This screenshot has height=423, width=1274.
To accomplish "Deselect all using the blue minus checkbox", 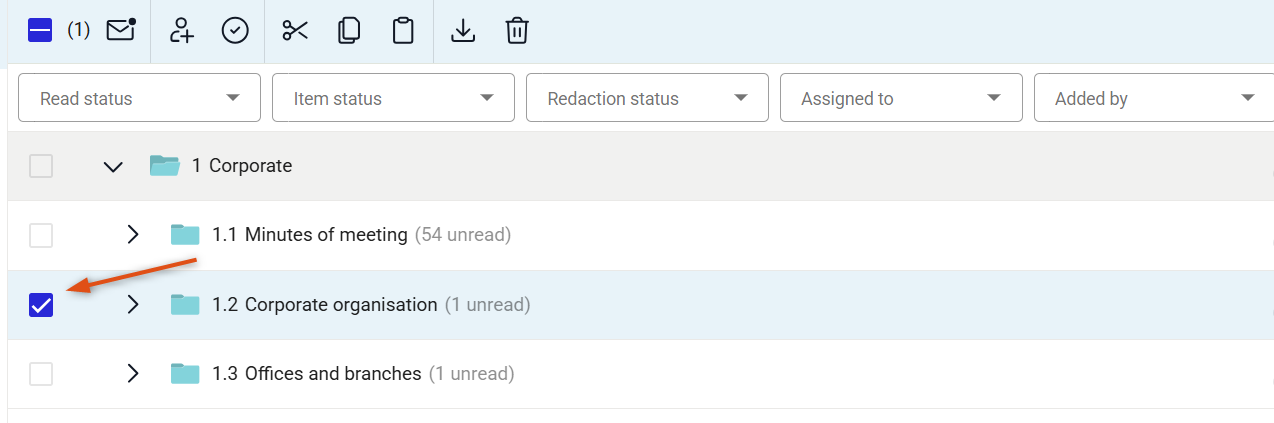I will 40,31.
